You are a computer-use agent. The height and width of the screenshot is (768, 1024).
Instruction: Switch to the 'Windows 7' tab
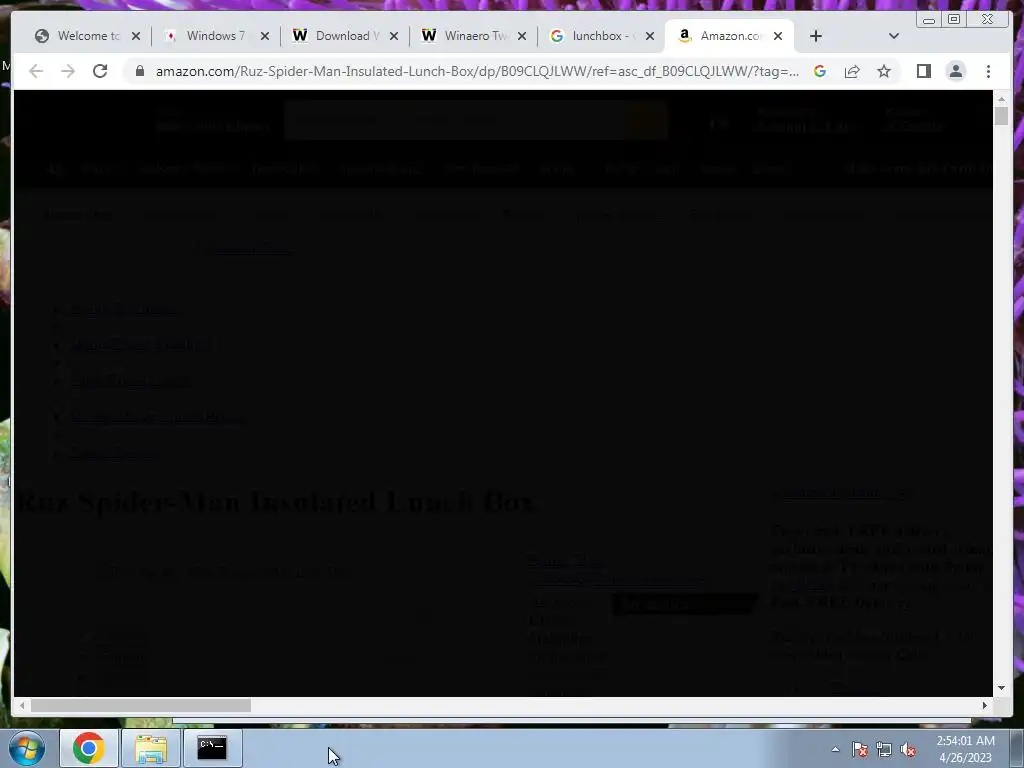pyautogui.click(x=216, y=36)
